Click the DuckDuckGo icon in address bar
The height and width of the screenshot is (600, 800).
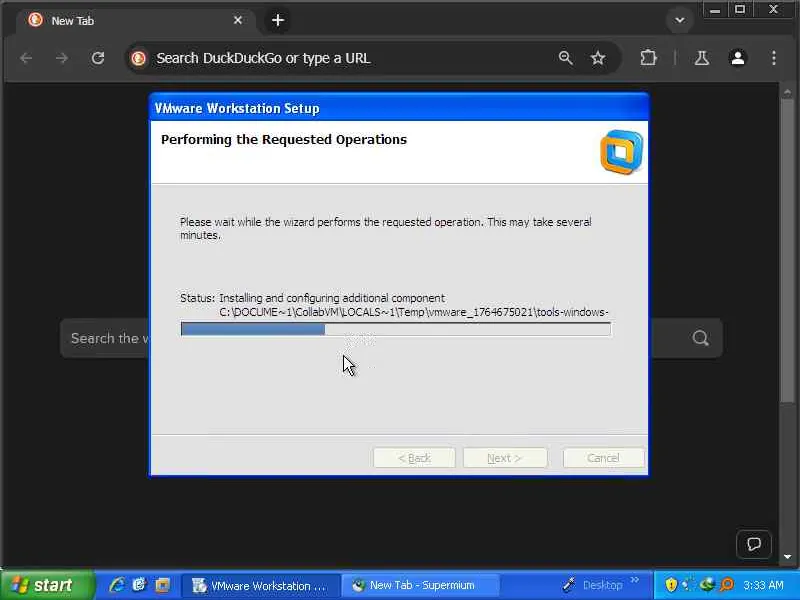[x=138, y=58]
